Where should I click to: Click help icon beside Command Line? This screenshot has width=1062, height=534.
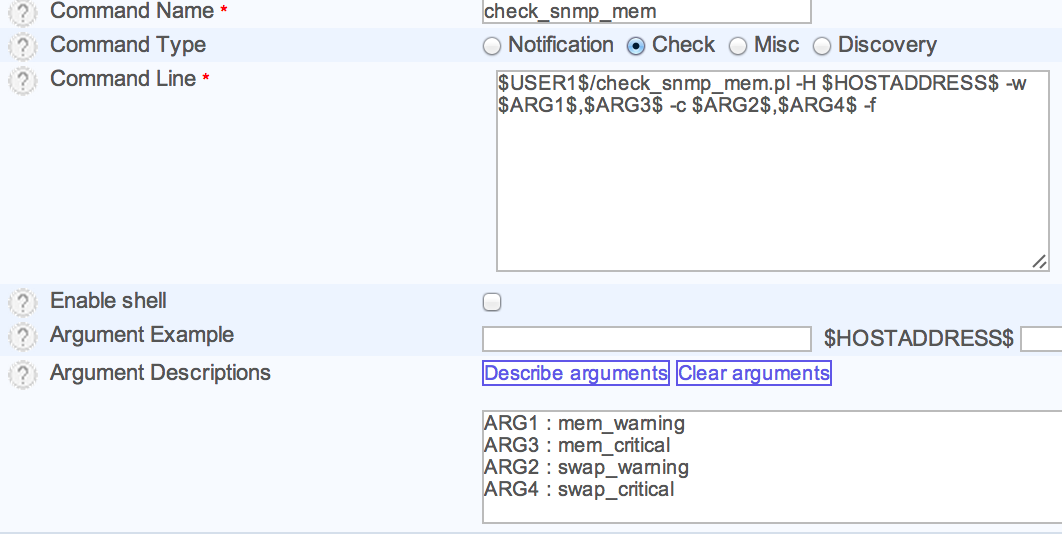tap(22, 80)
